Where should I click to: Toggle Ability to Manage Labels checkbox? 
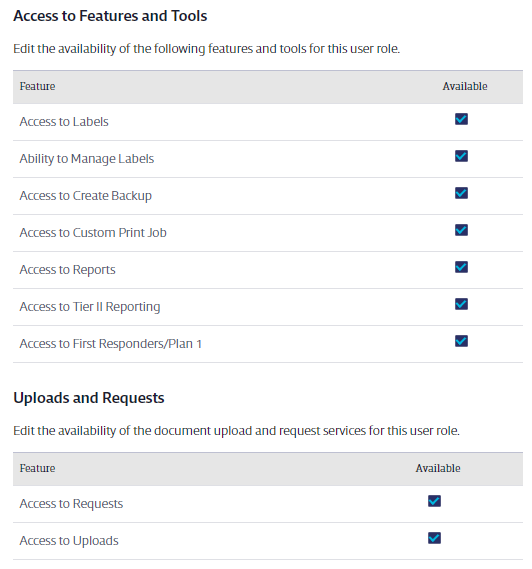pyautogui.click(x=461, y=156)
